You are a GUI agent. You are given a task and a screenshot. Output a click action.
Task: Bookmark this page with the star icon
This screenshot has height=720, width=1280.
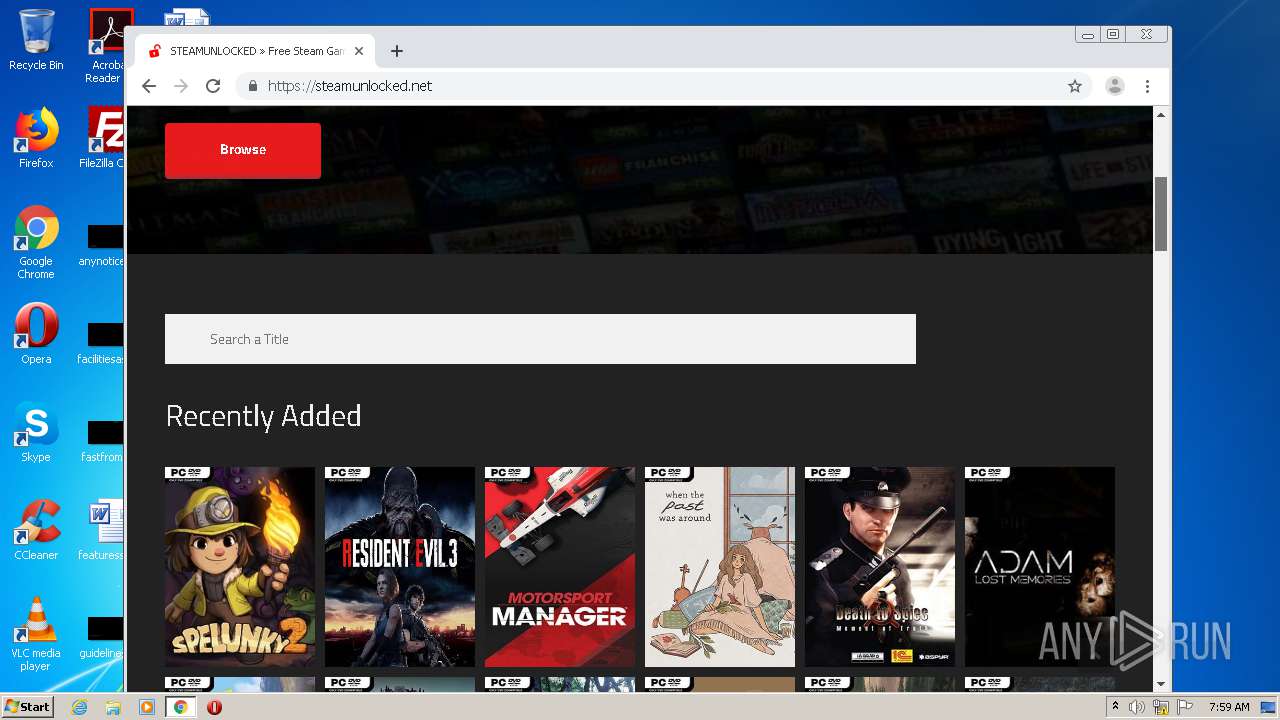1075,86
